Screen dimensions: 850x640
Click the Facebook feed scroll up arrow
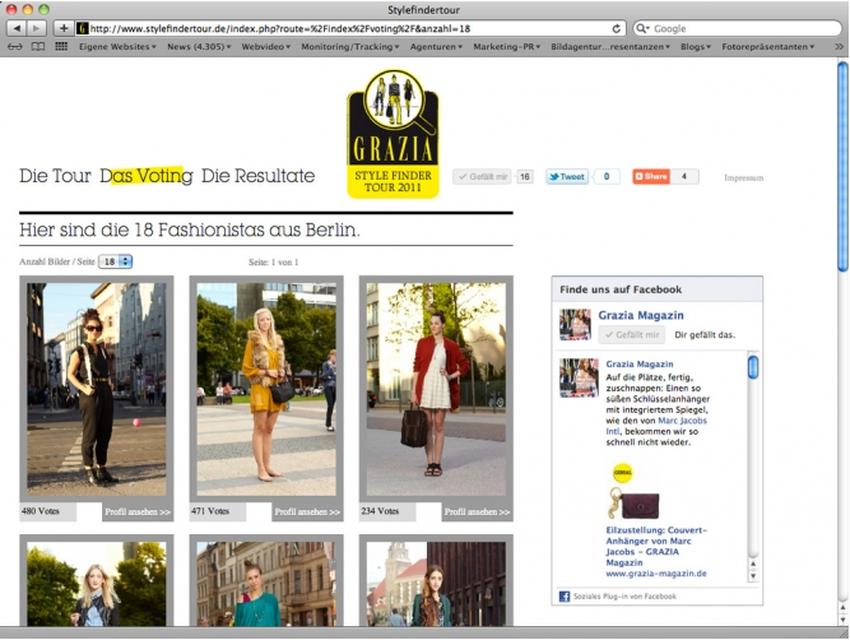[x=753, y=564]
